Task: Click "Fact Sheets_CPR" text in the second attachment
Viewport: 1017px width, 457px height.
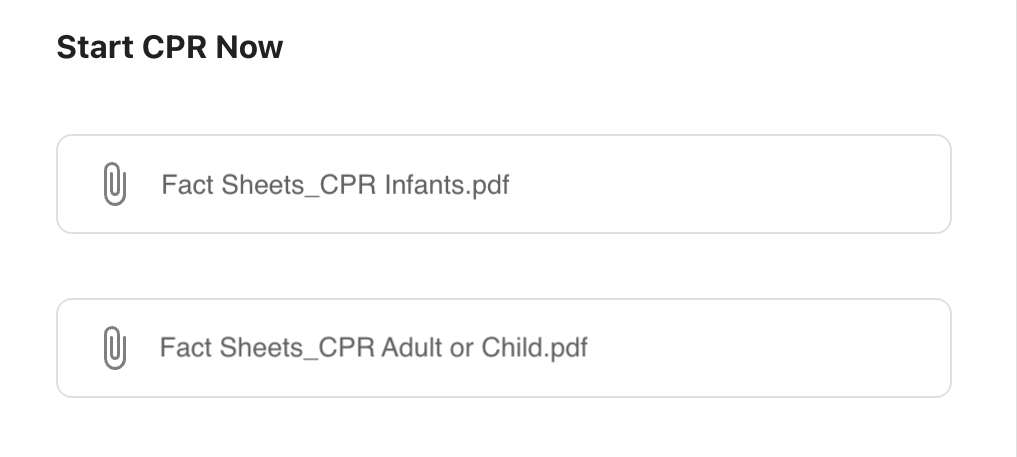Action: (267, 348)
